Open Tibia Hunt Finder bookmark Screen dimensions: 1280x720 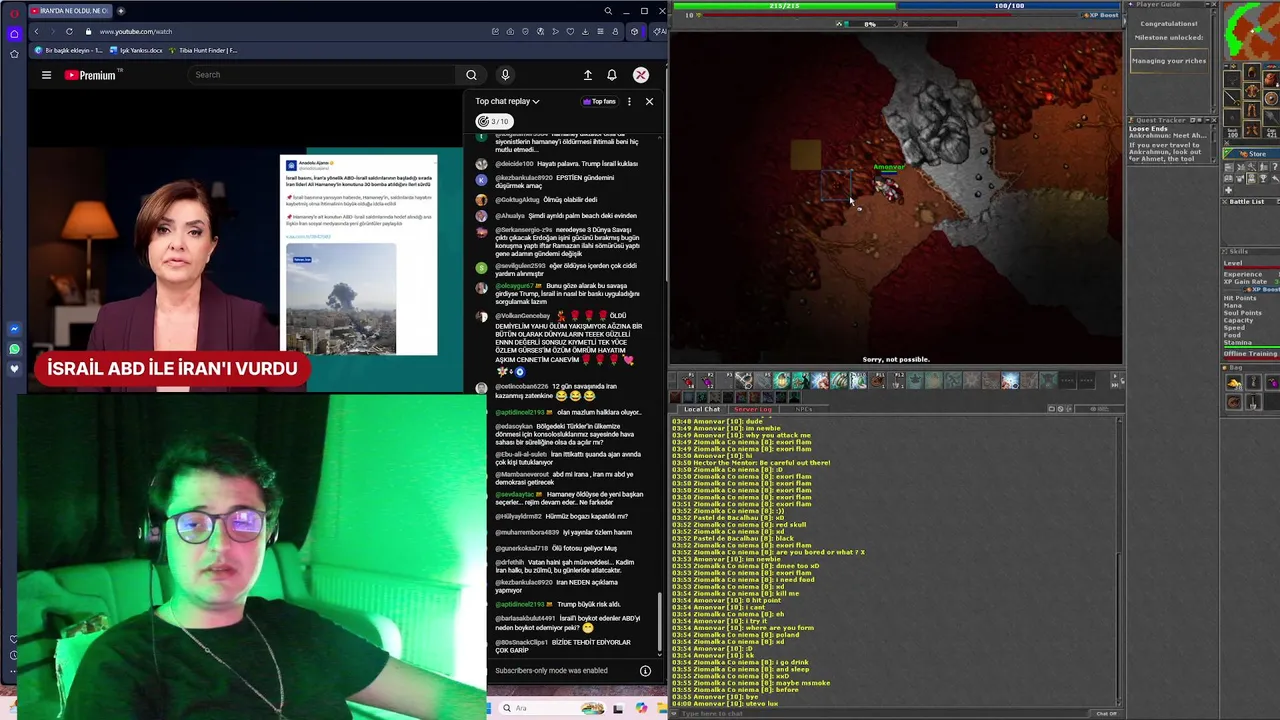tap(203, 50)
